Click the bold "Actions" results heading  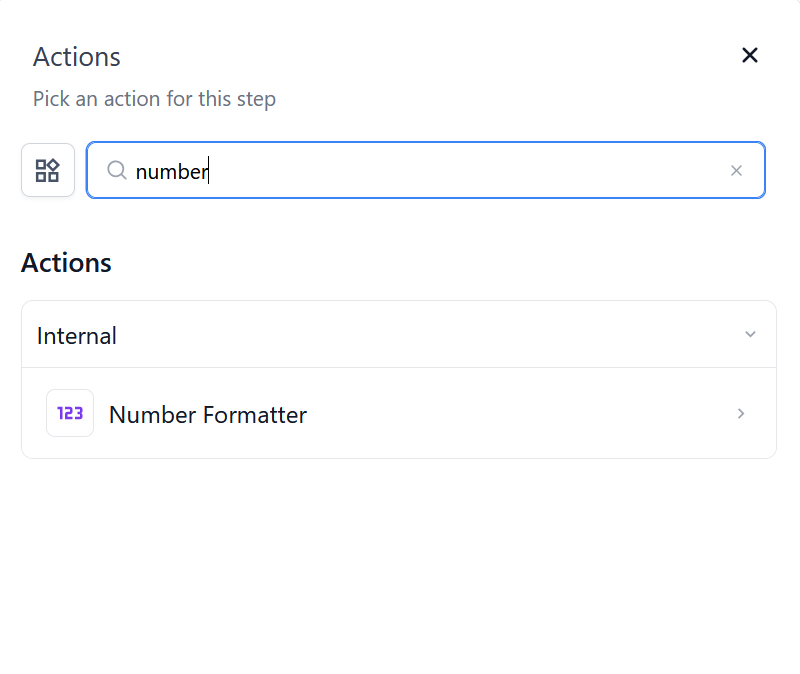tap(66, 263)
